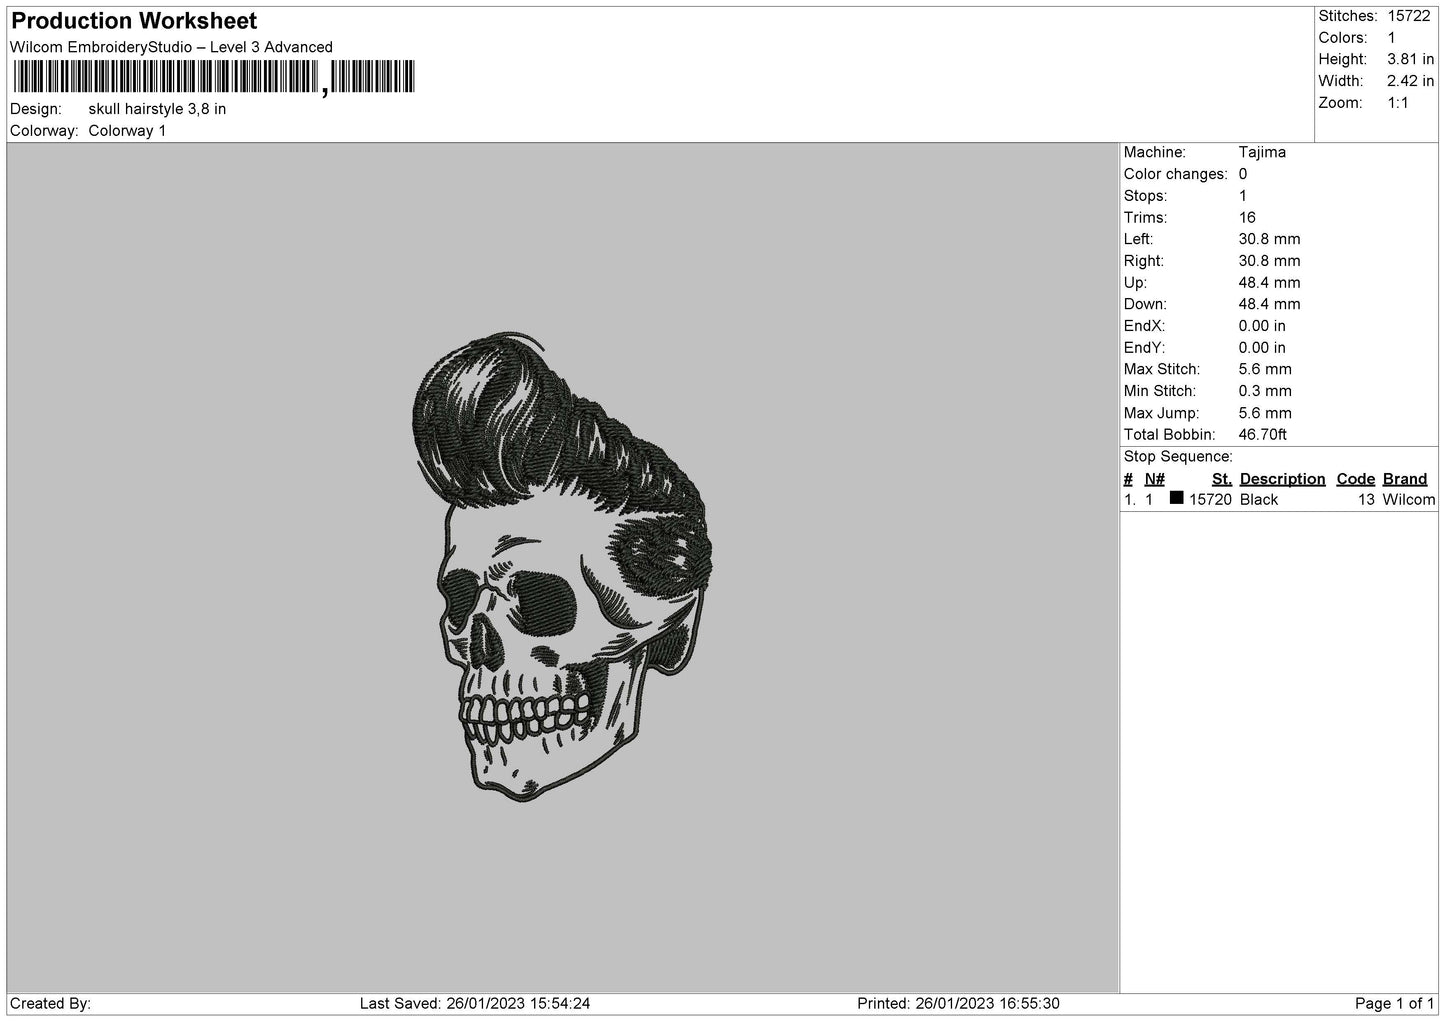Click the Stop Sequence section label
1445x1021 pixels.
1178,457
